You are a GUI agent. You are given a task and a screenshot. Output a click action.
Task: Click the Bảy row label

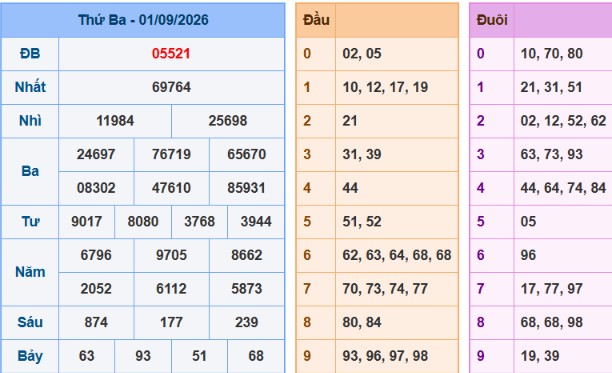30,356
